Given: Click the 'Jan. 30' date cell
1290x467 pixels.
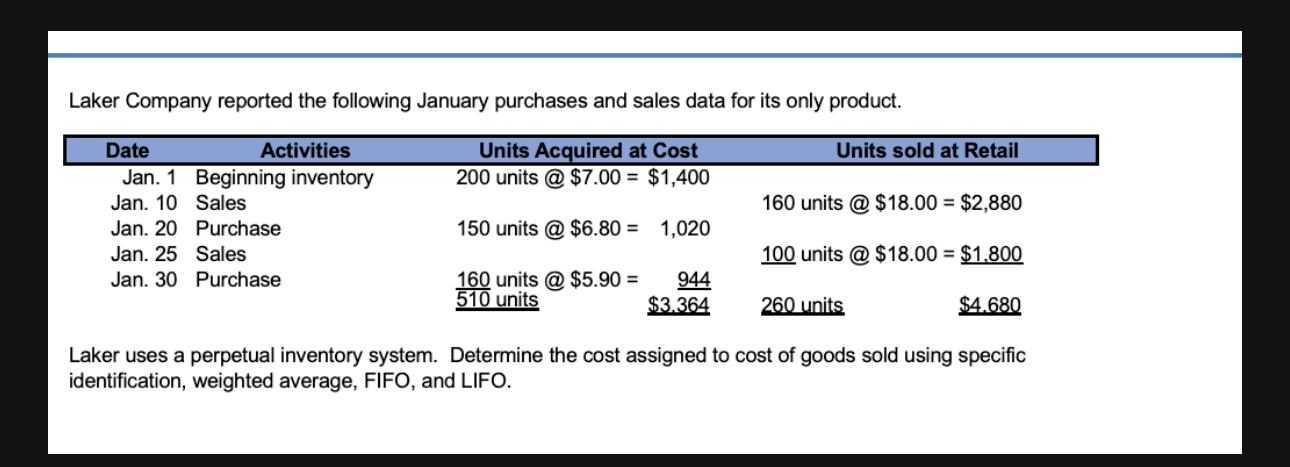Looking at the screenshot, I should (x=144, y=279).
